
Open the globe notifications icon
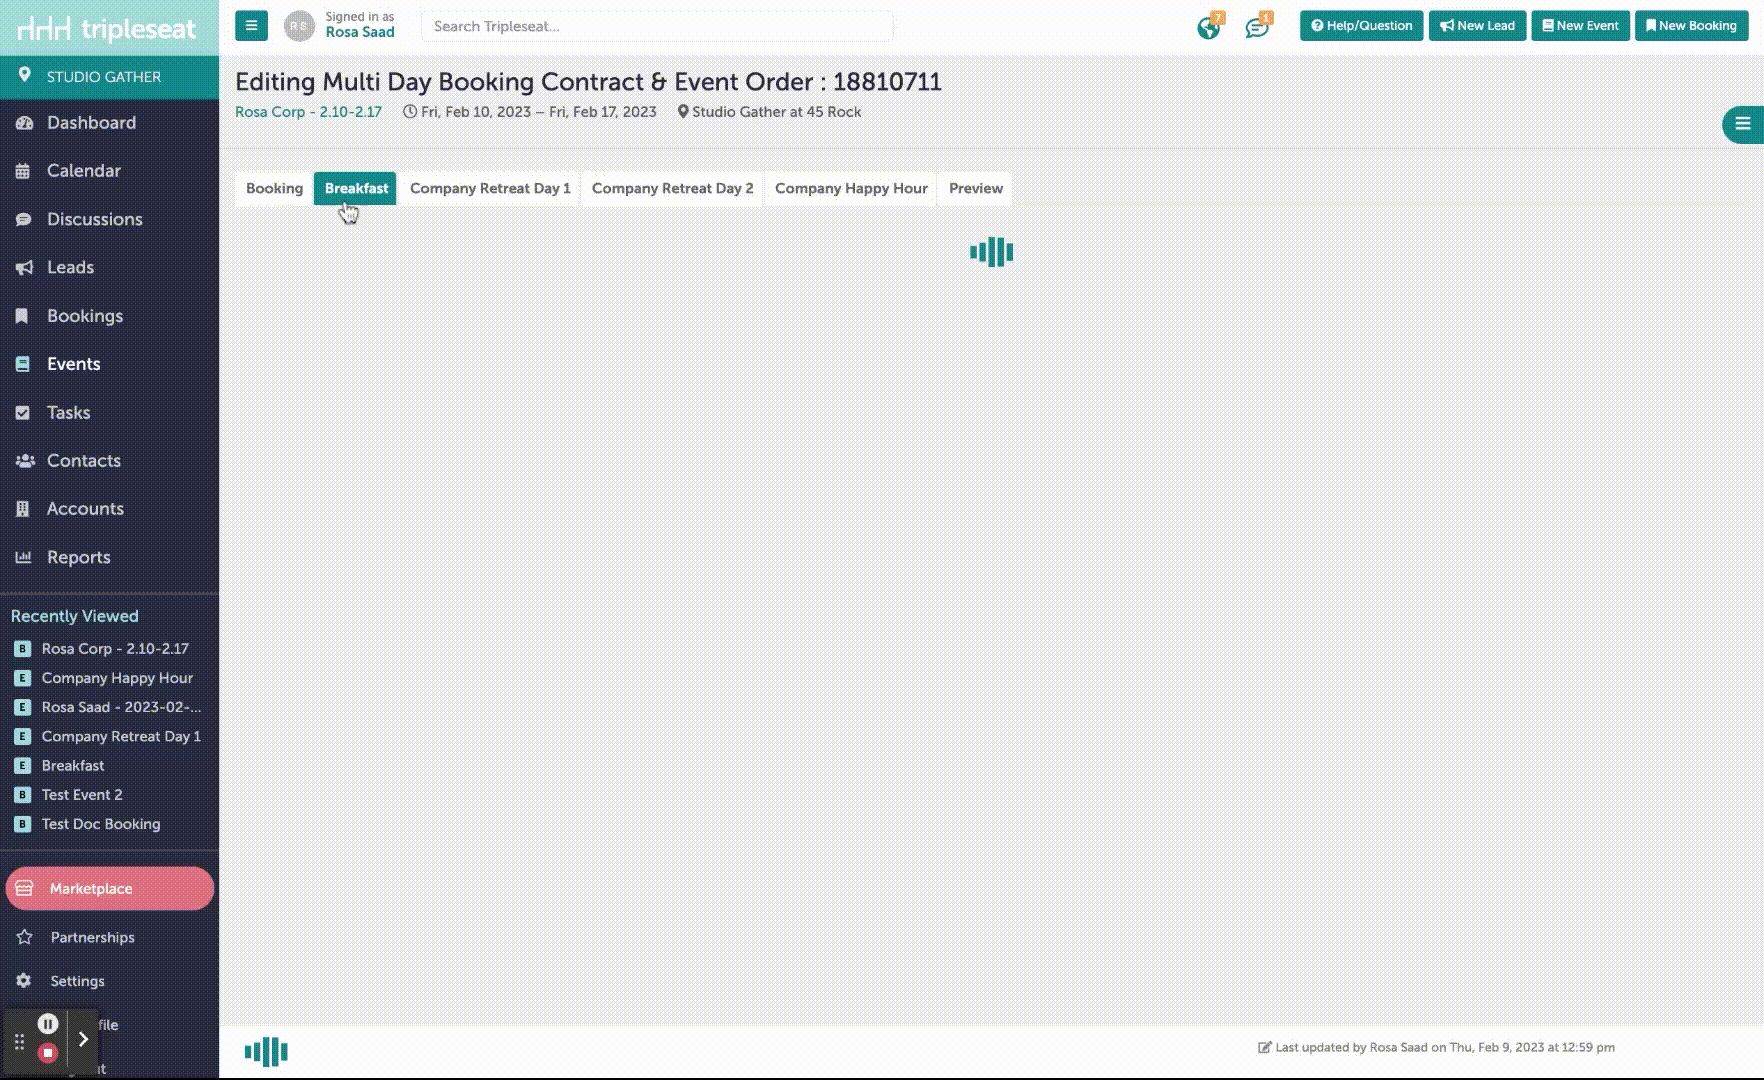click(x=1209, y=27)
